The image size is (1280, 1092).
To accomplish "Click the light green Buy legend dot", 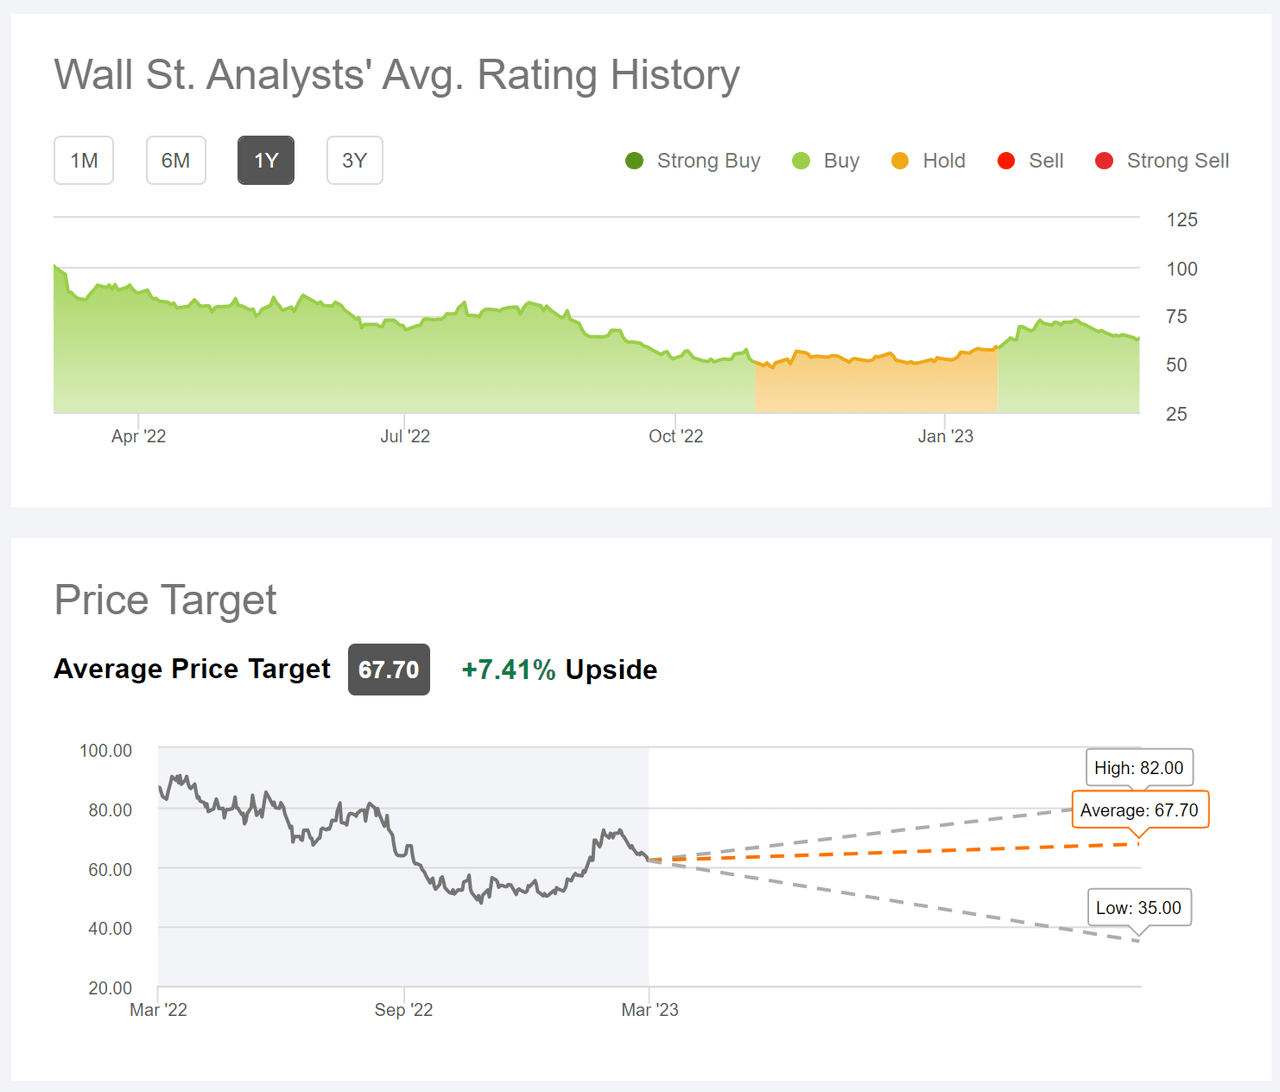I will [800, 160].
